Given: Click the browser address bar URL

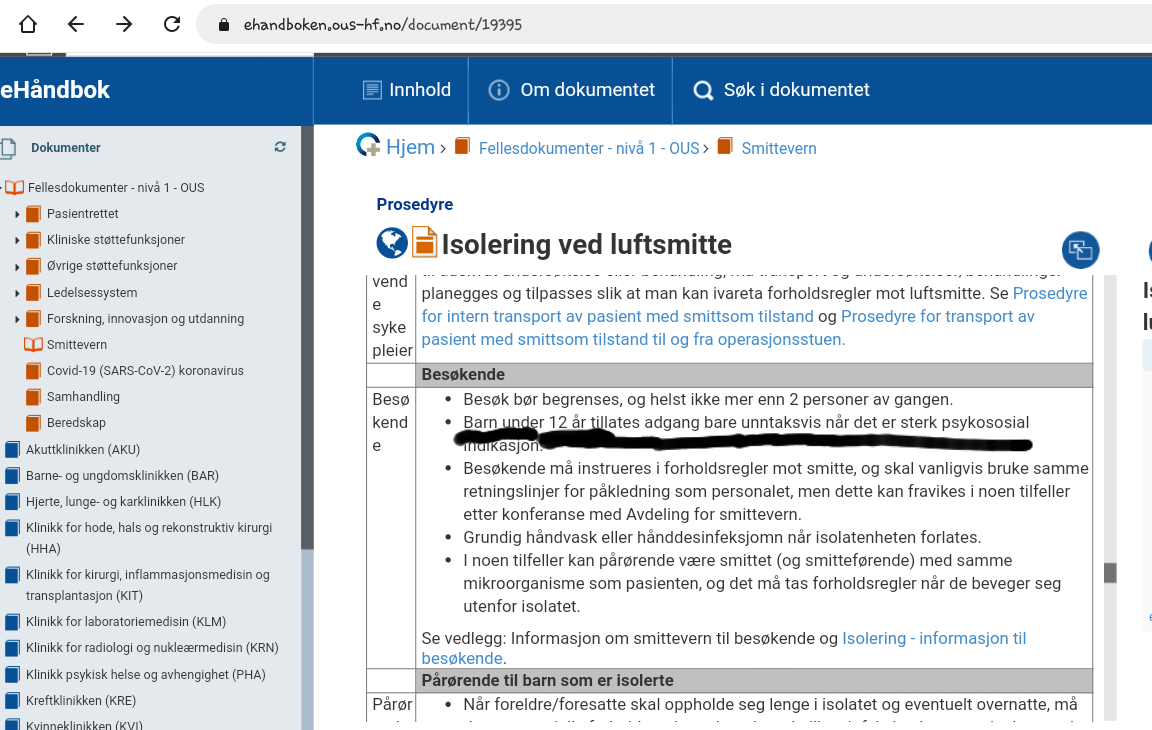Looking at the screenshot, I should click(382, 24).
